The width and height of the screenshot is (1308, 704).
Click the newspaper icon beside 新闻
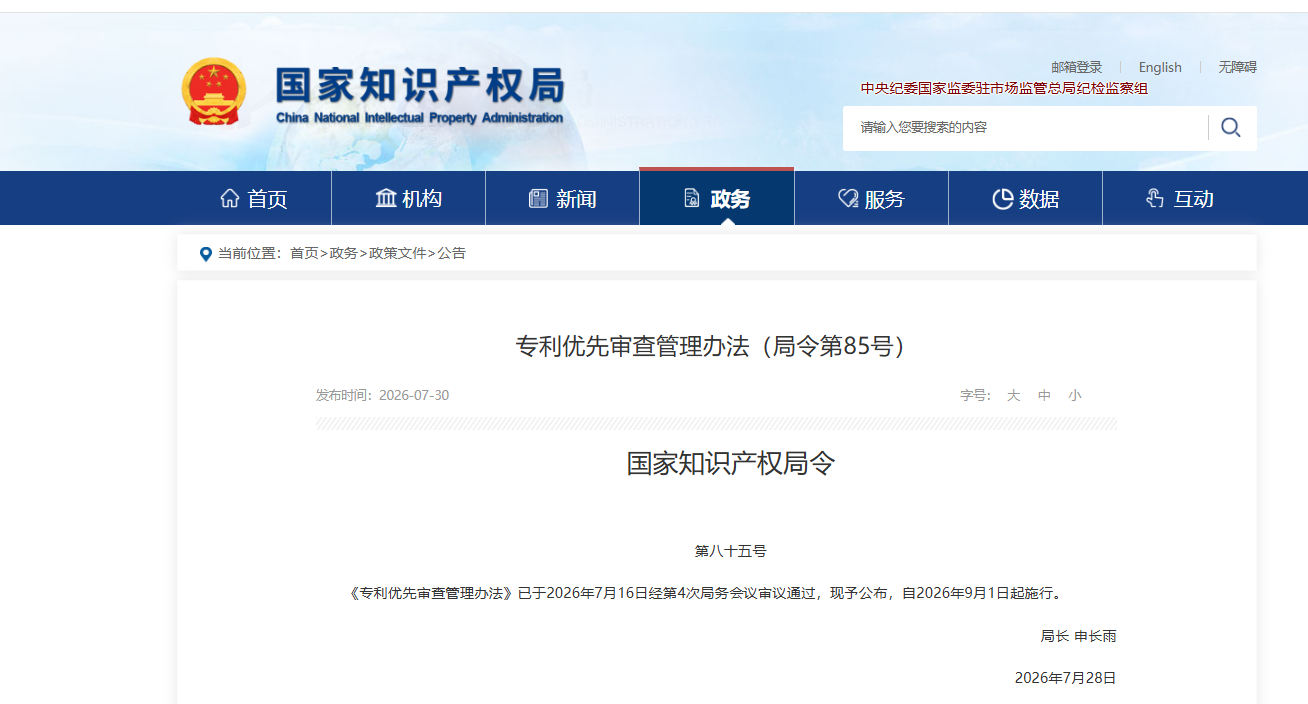coord(538,198)
